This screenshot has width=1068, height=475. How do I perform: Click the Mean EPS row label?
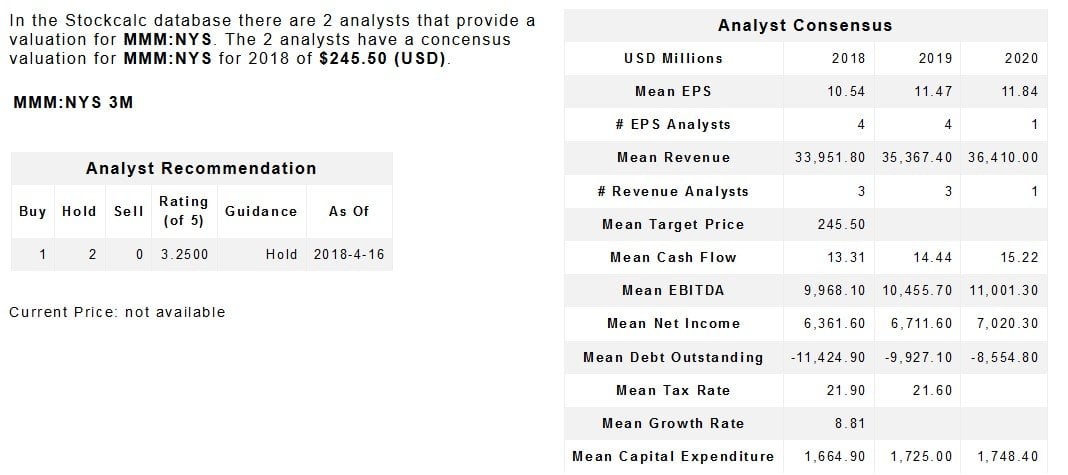(673, 91)
